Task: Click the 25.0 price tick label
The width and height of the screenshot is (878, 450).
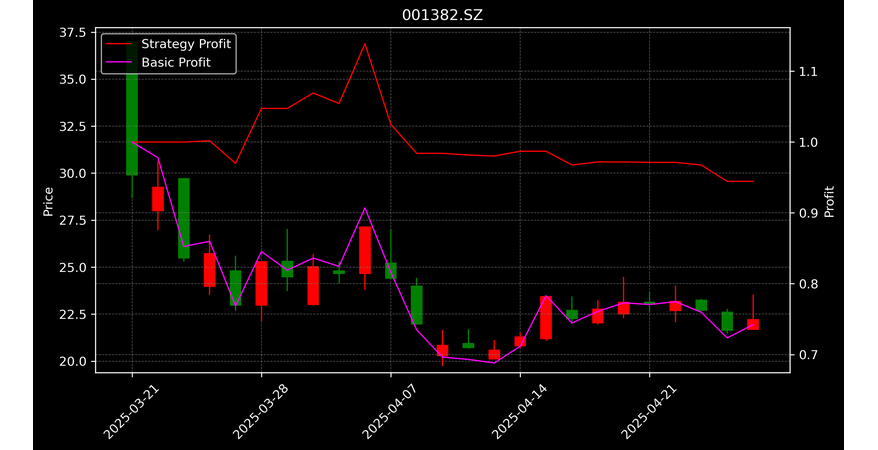Action: pyautogui.click(x=72, y=268)
